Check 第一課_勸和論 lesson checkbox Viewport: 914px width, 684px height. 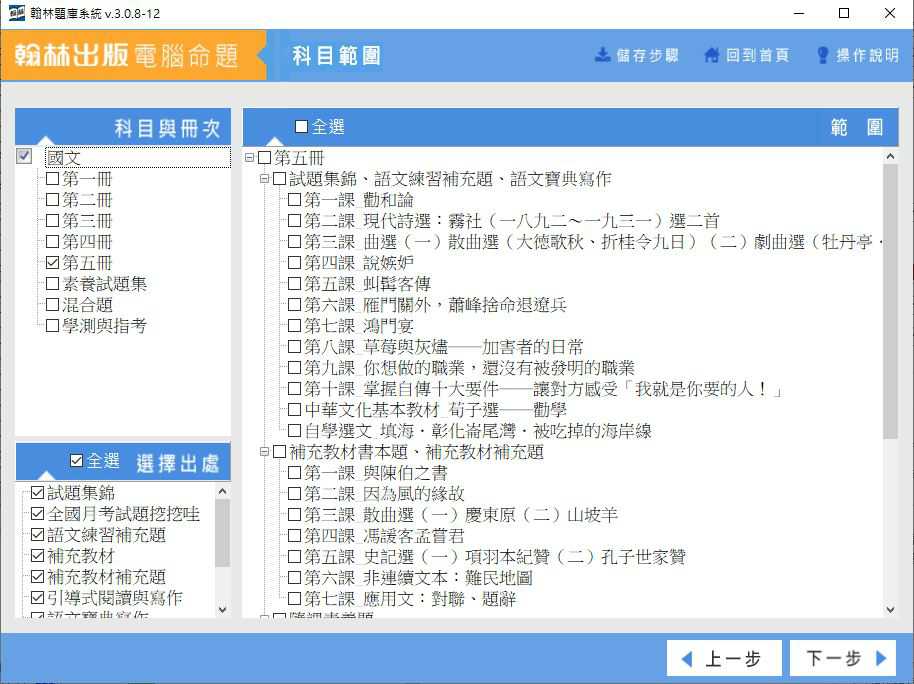(x=295, y=199)
